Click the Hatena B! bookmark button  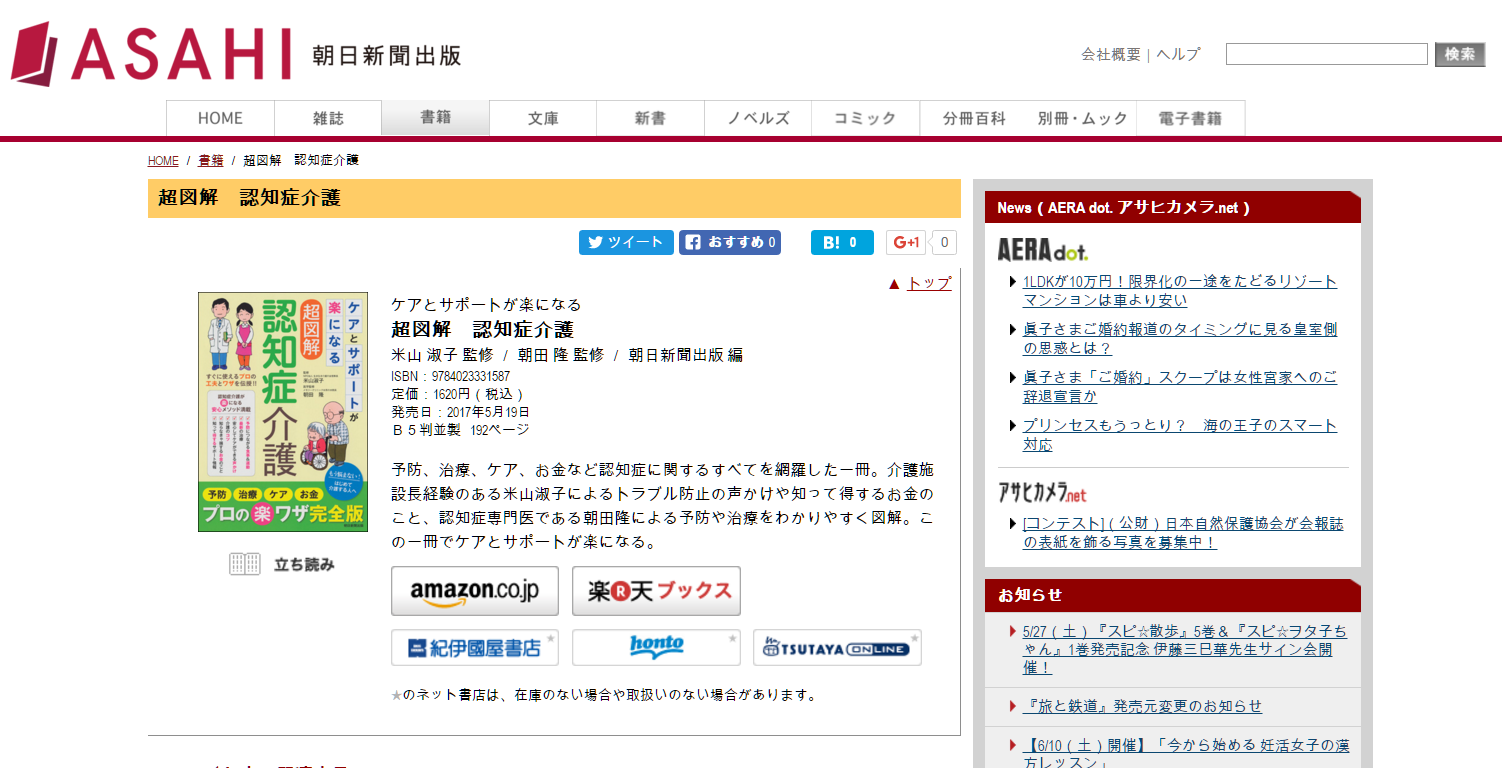pyautogui.click(x=842, y=242)
